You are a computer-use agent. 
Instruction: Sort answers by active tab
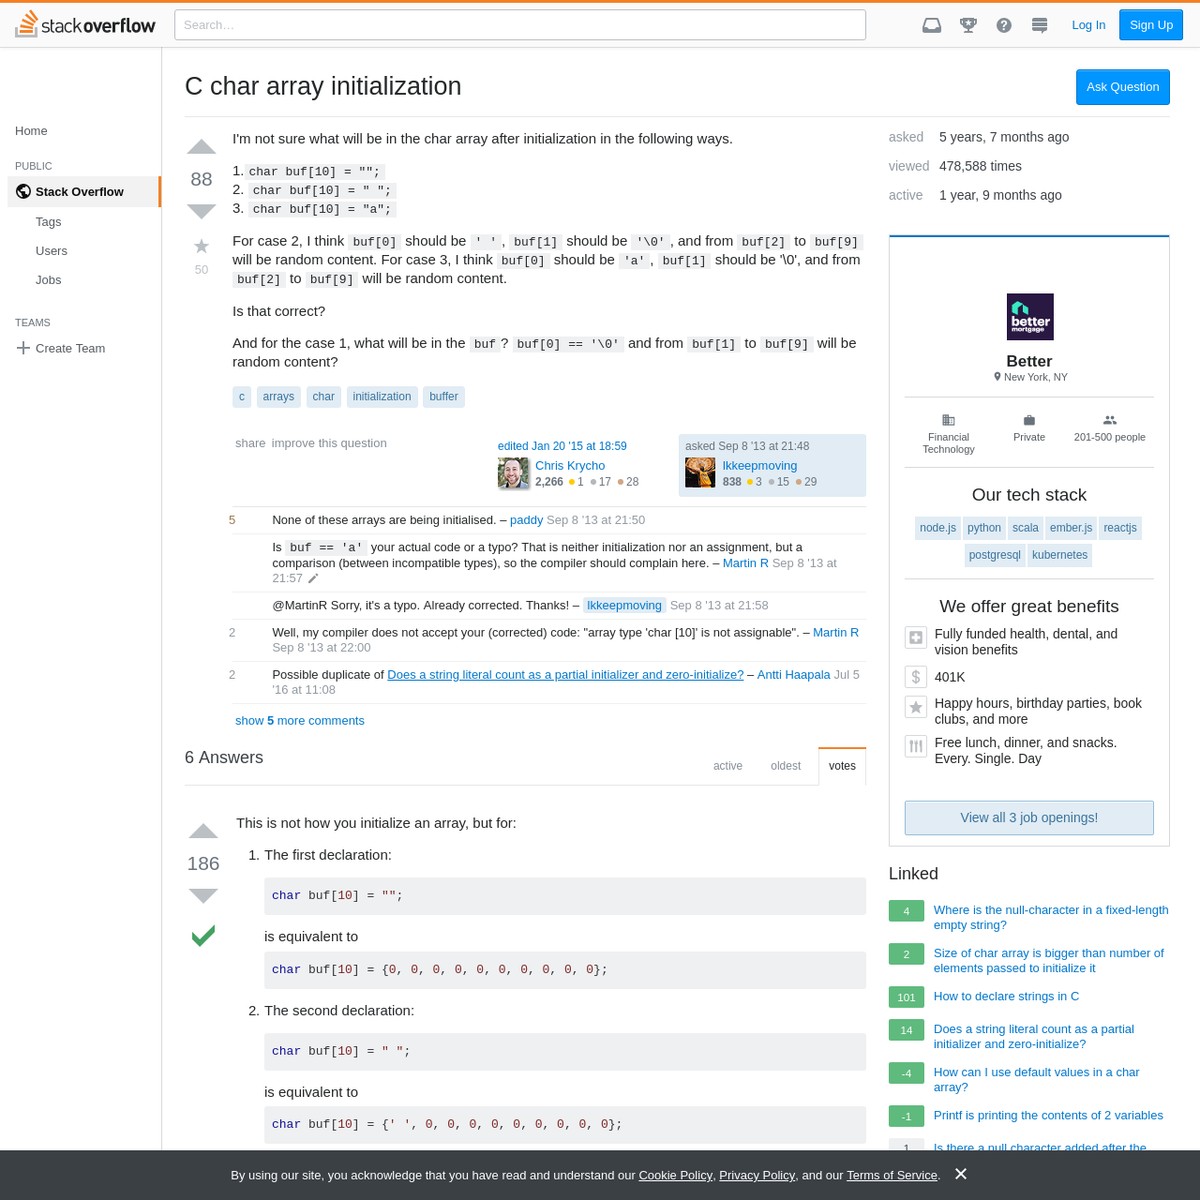(728, 766)
